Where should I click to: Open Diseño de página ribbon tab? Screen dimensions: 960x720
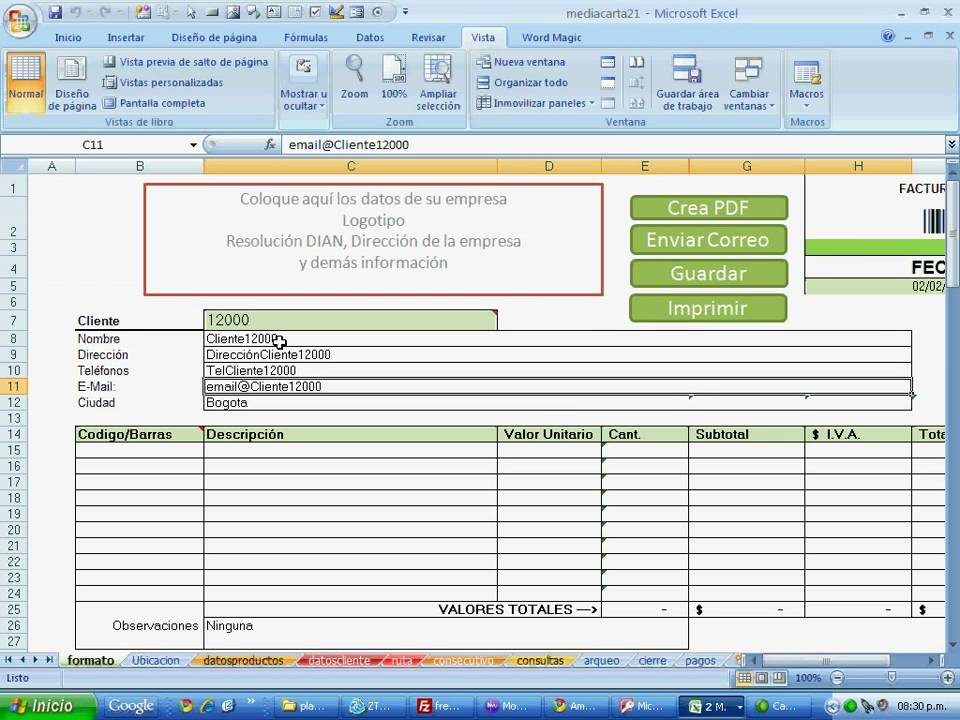tap(214, 37)
